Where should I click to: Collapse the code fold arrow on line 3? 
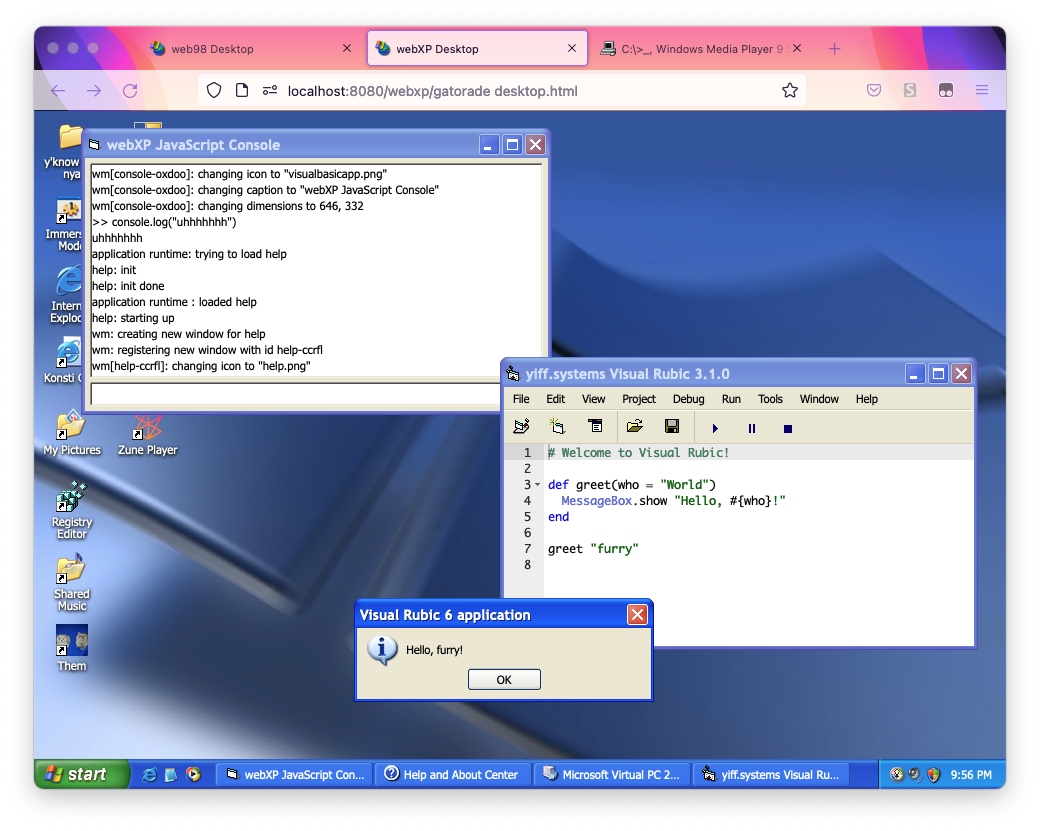[x=538, y=485]
